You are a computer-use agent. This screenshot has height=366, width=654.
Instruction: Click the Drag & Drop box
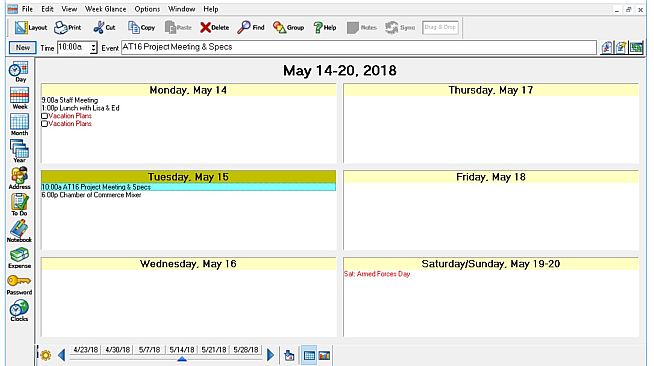click(440, 28)
